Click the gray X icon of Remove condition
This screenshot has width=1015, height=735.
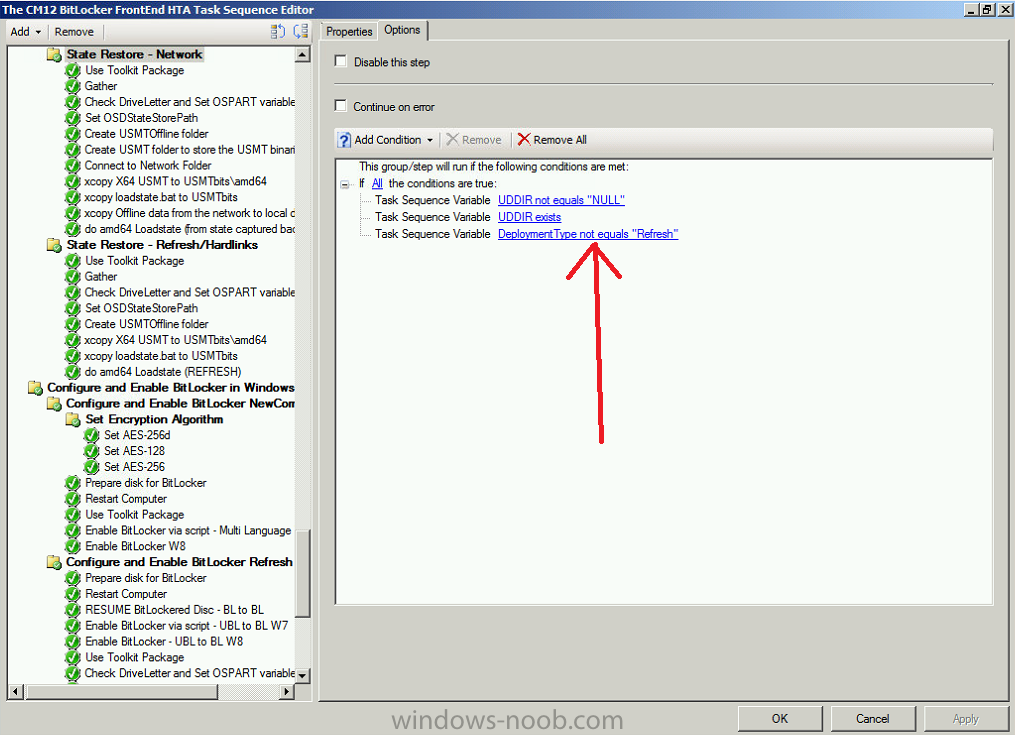[x=452, y=139]
